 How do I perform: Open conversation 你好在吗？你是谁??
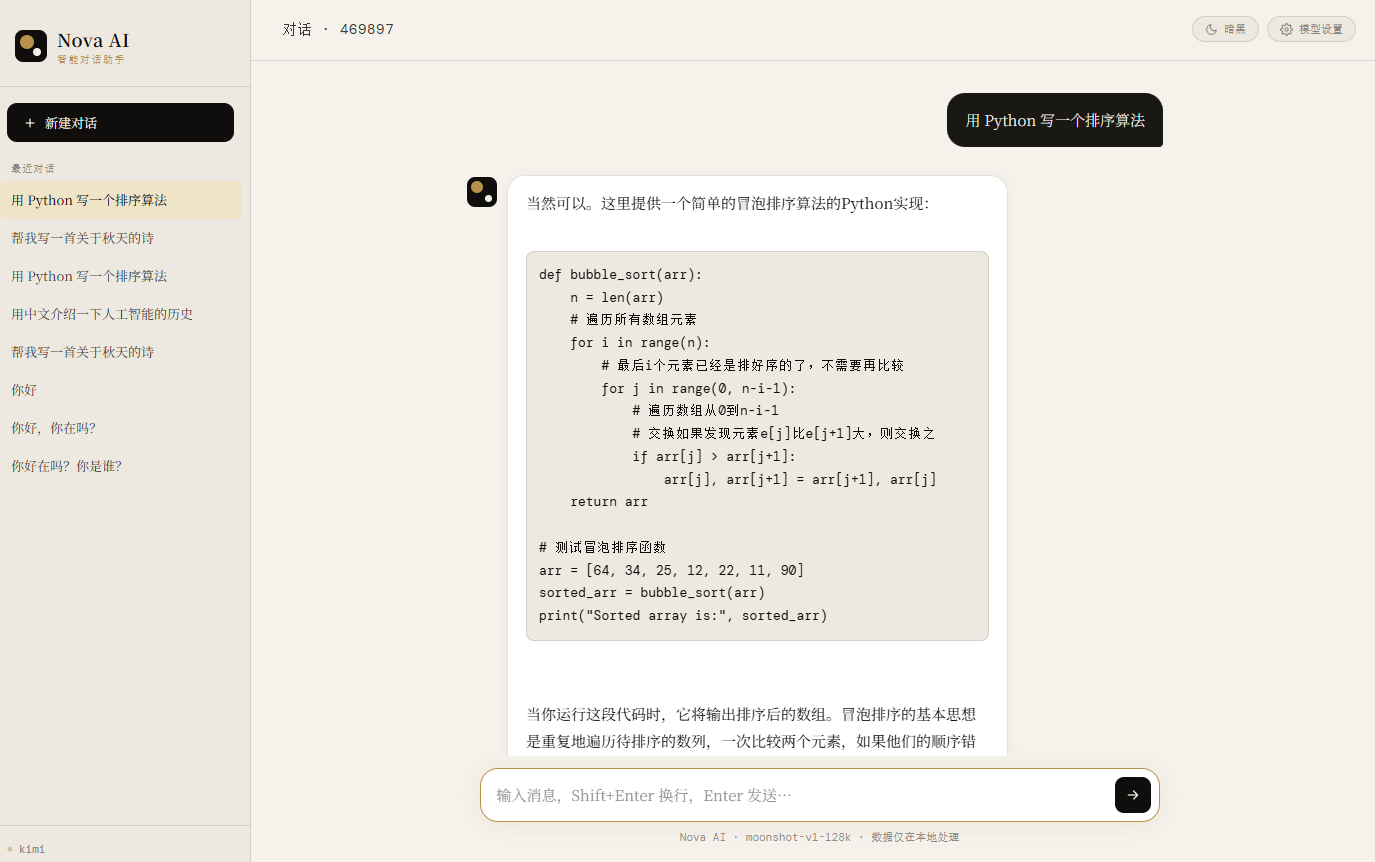[65, 466]
